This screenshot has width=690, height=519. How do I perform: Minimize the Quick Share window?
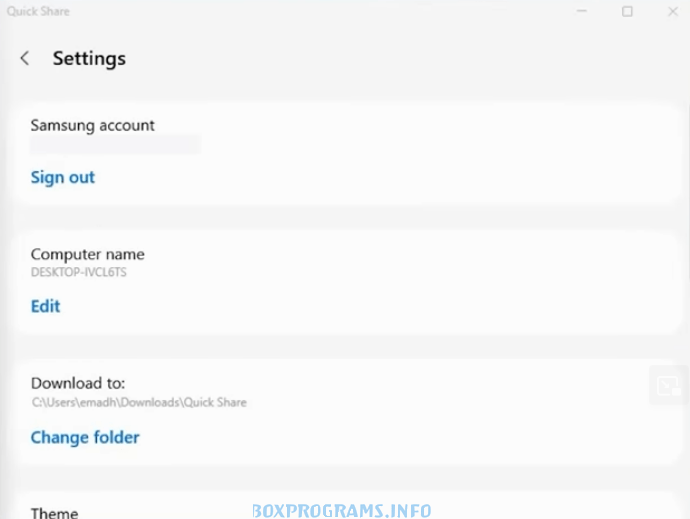582,11
